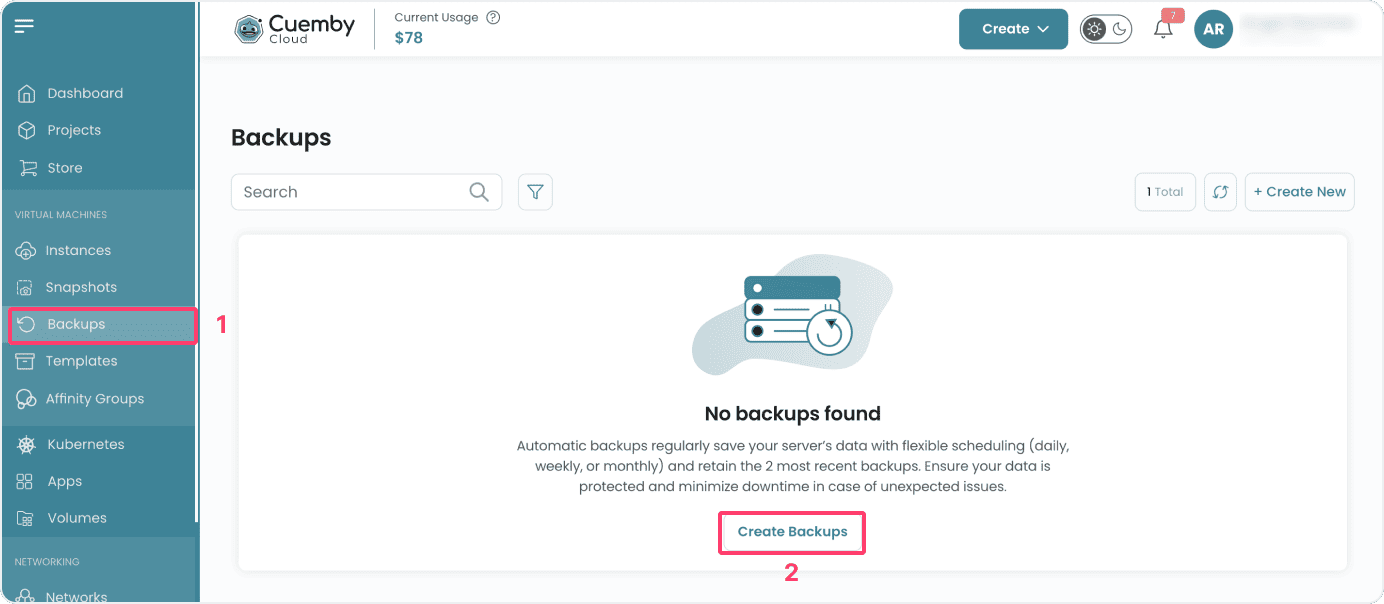The width and height of the screenshot is (1384, 604).
Task: Open the Snapshots page
Action: coord(82,287)
